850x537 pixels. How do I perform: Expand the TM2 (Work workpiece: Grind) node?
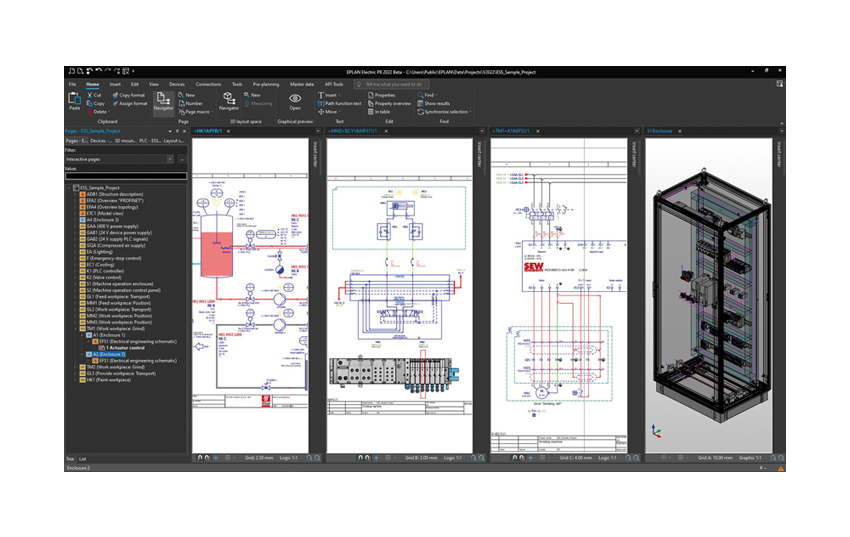coord(75,367)
